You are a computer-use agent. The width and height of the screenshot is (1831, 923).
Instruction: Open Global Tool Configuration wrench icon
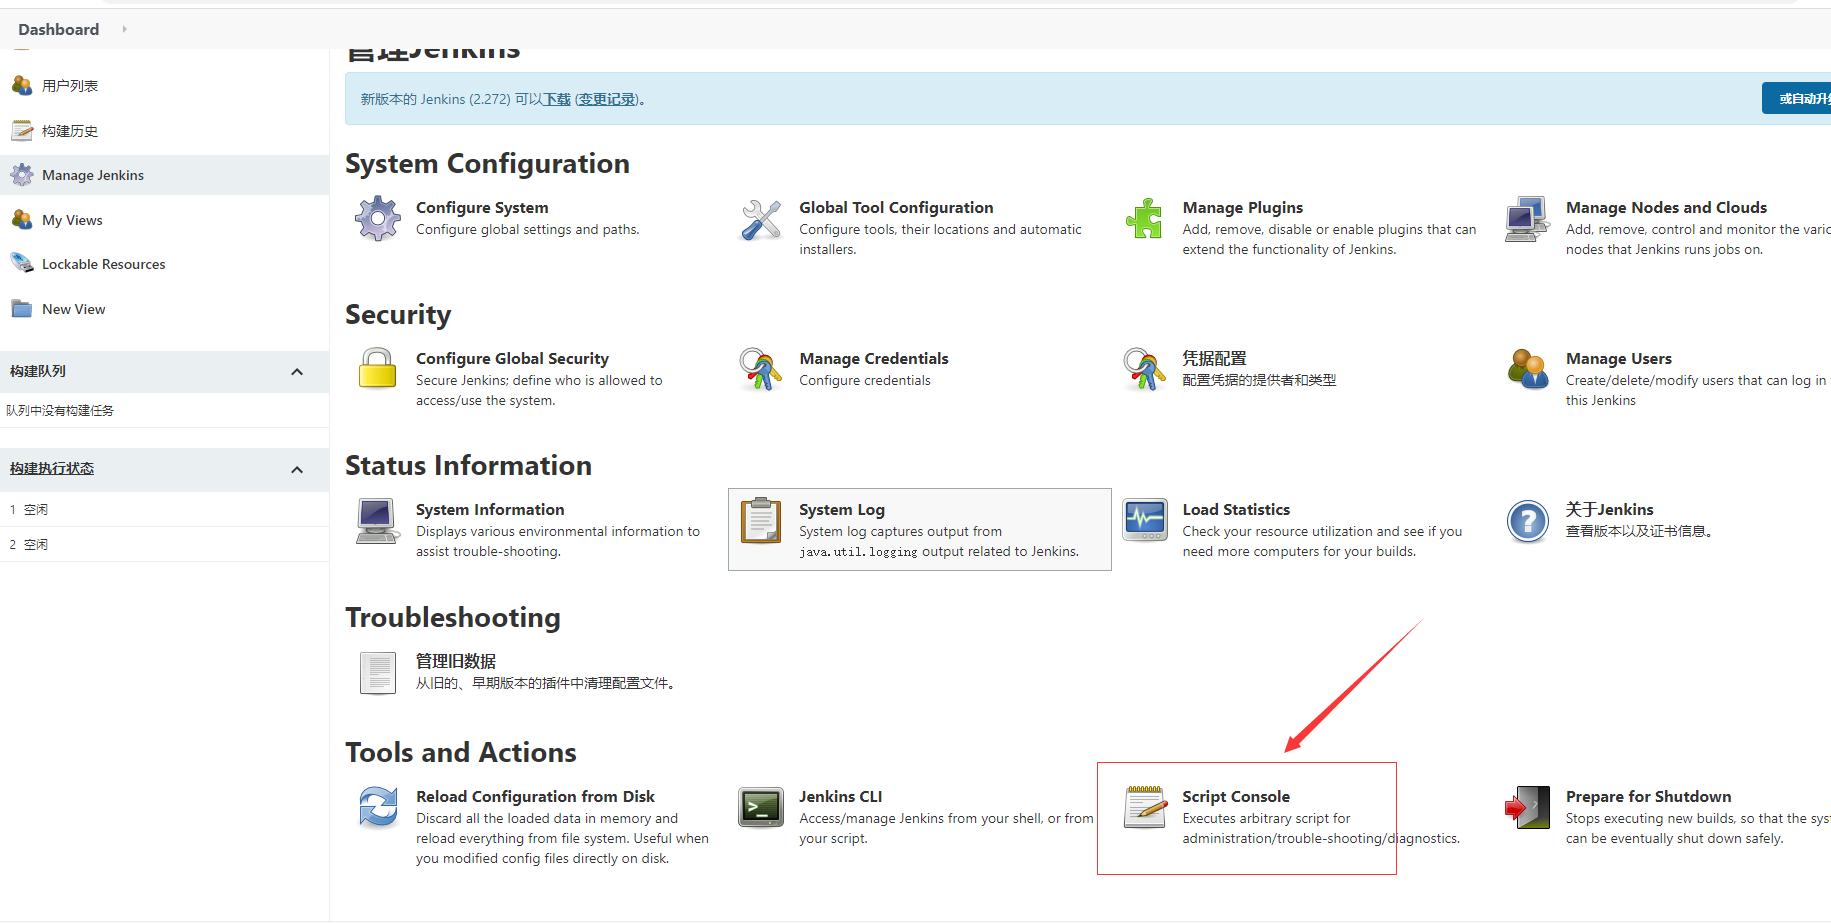761,219
